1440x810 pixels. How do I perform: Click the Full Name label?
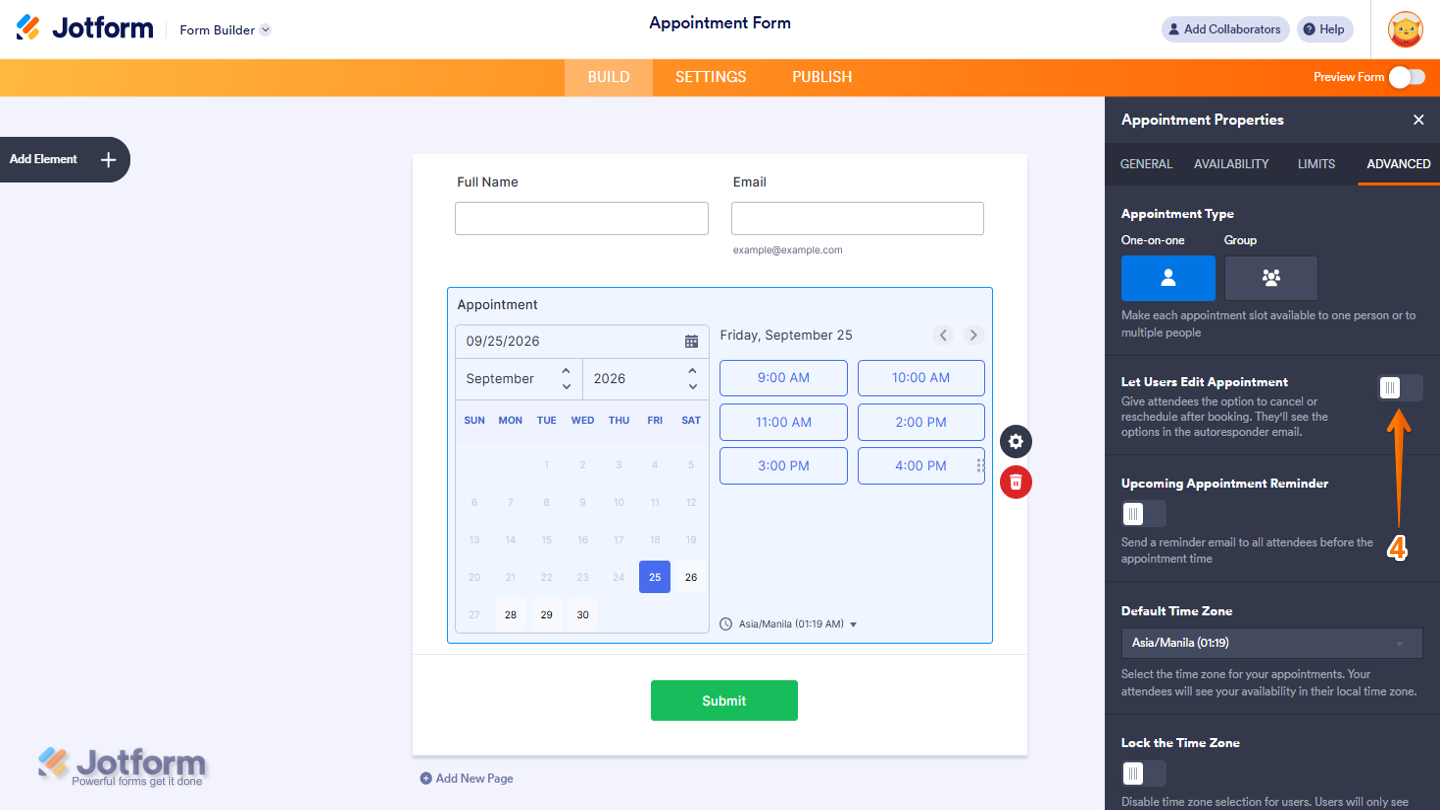coord(487,182)
